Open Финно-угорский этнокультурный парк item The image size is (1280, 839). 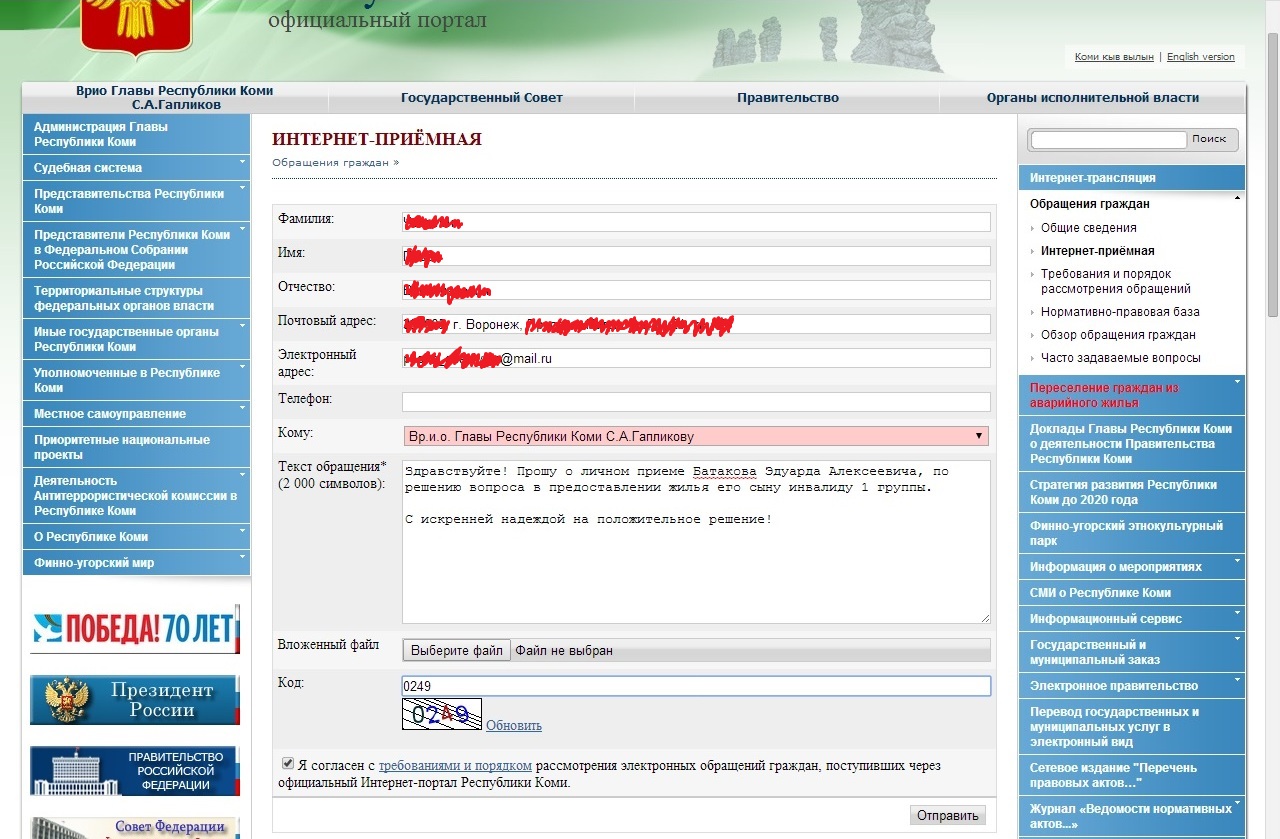coord(1132,533)
